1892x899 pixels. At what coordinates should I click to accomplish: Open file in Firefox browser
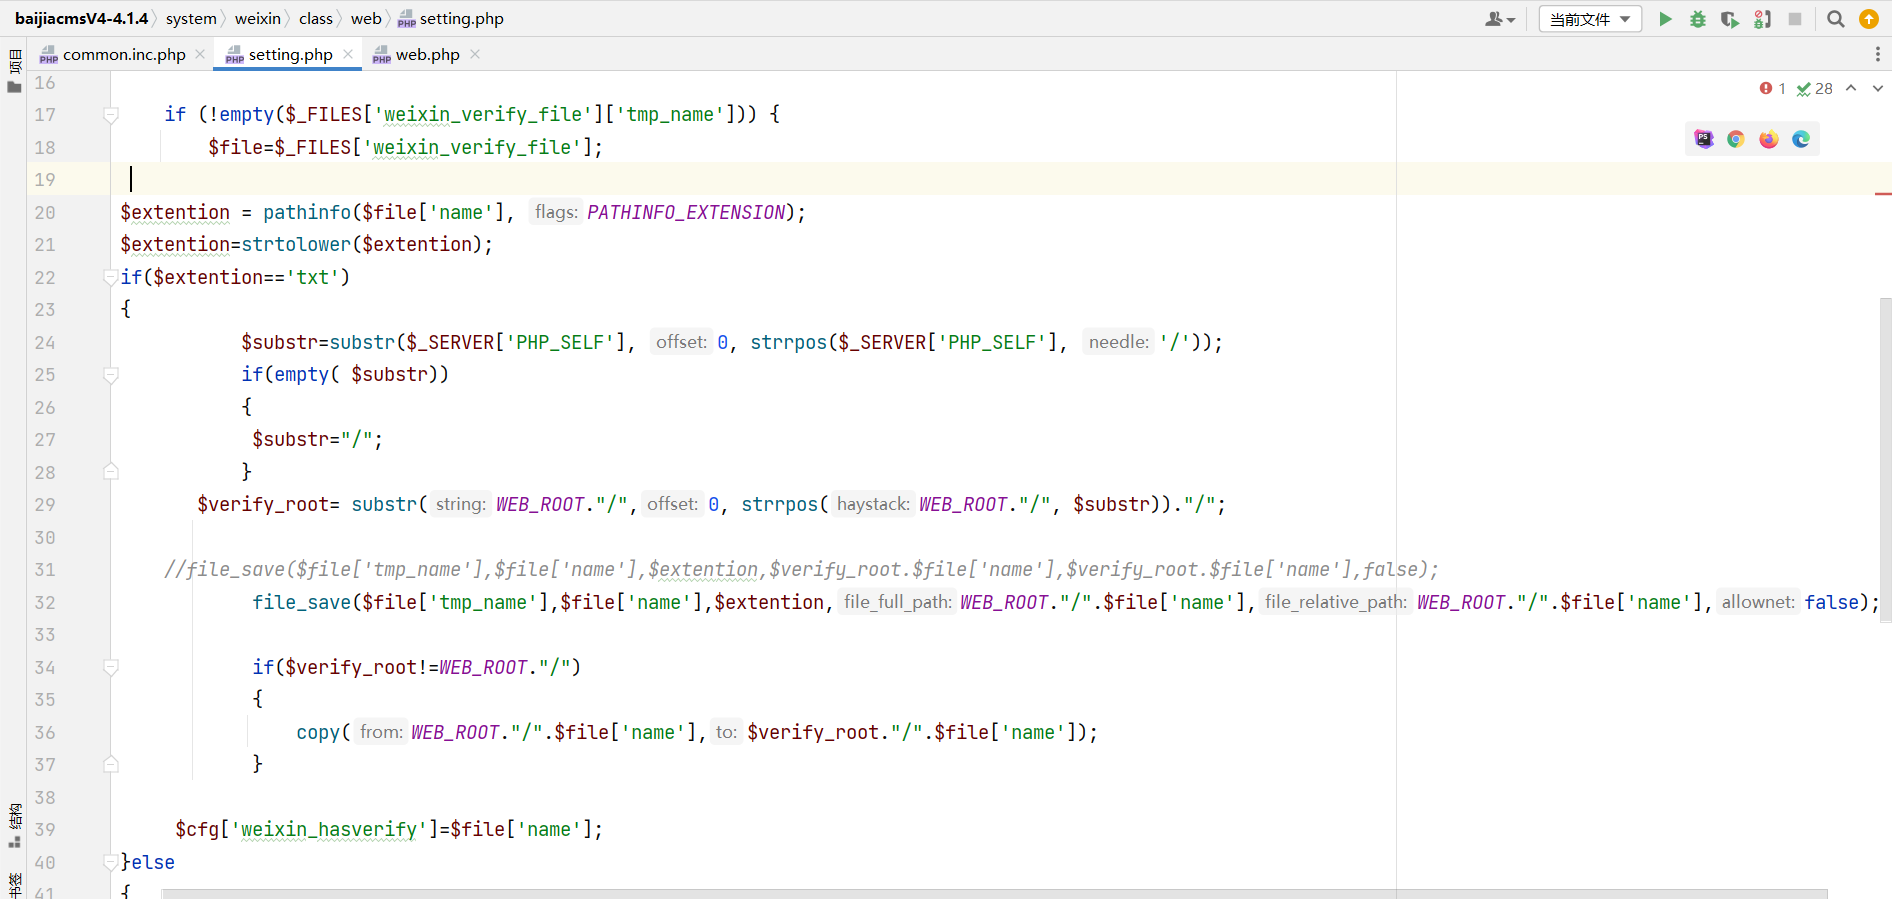[1769, 139]
